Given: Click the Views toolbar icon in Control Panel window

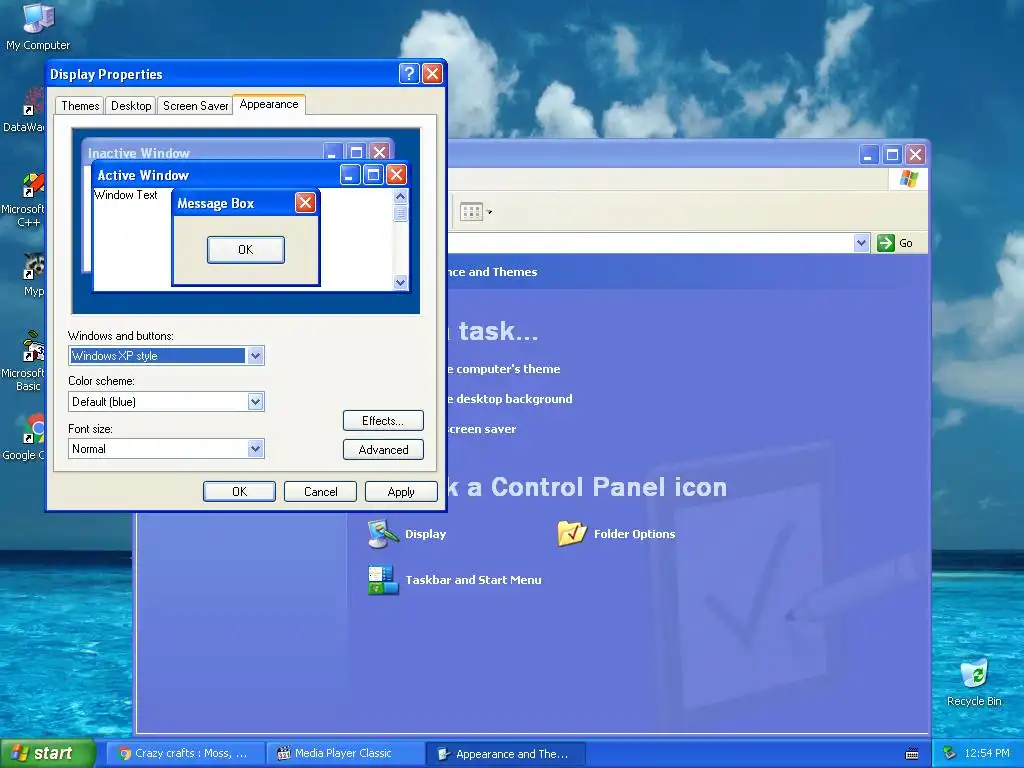Looking at the screenshot, I should pyautogui.click(x=471, y=212).
